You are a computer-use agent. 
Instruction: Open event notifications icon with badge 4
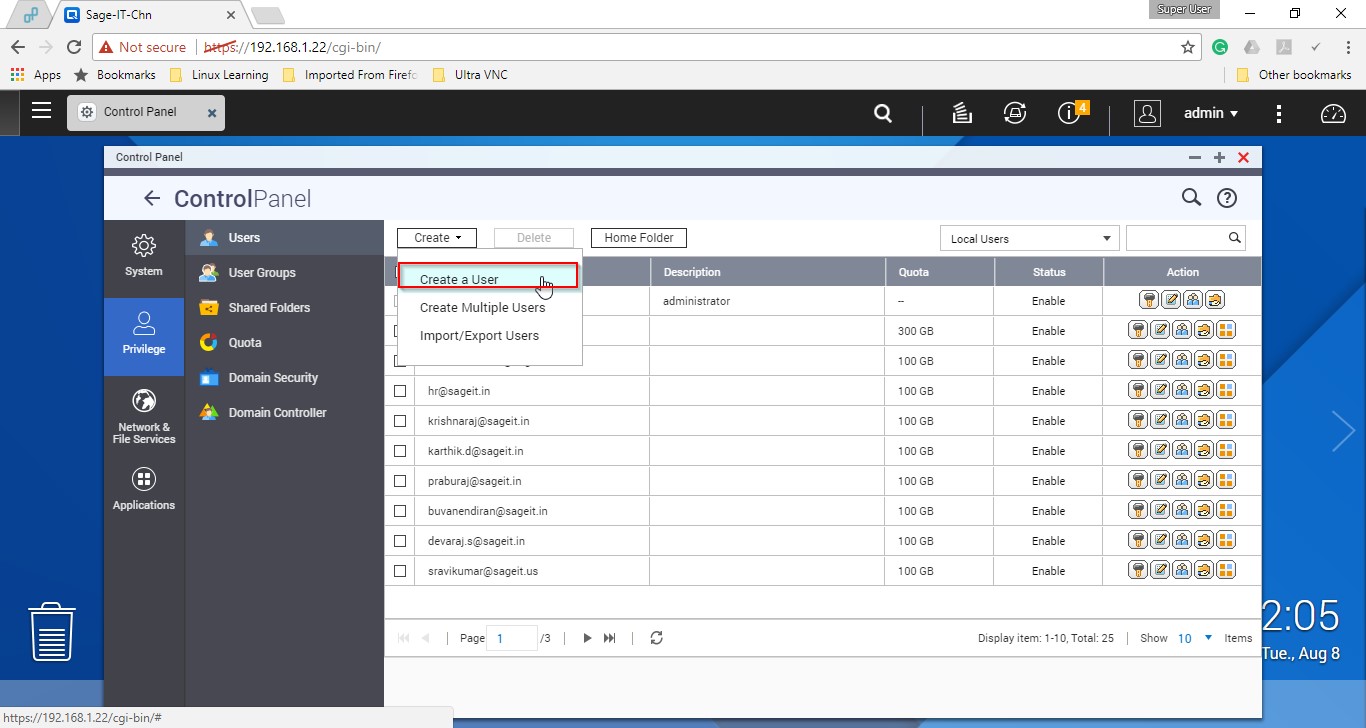[1069, 114]
